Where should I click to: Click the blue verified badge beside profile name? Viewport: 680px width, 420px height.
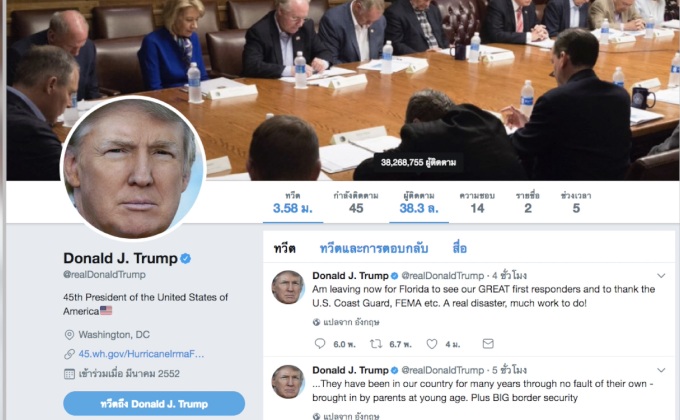tap(186, 259)
